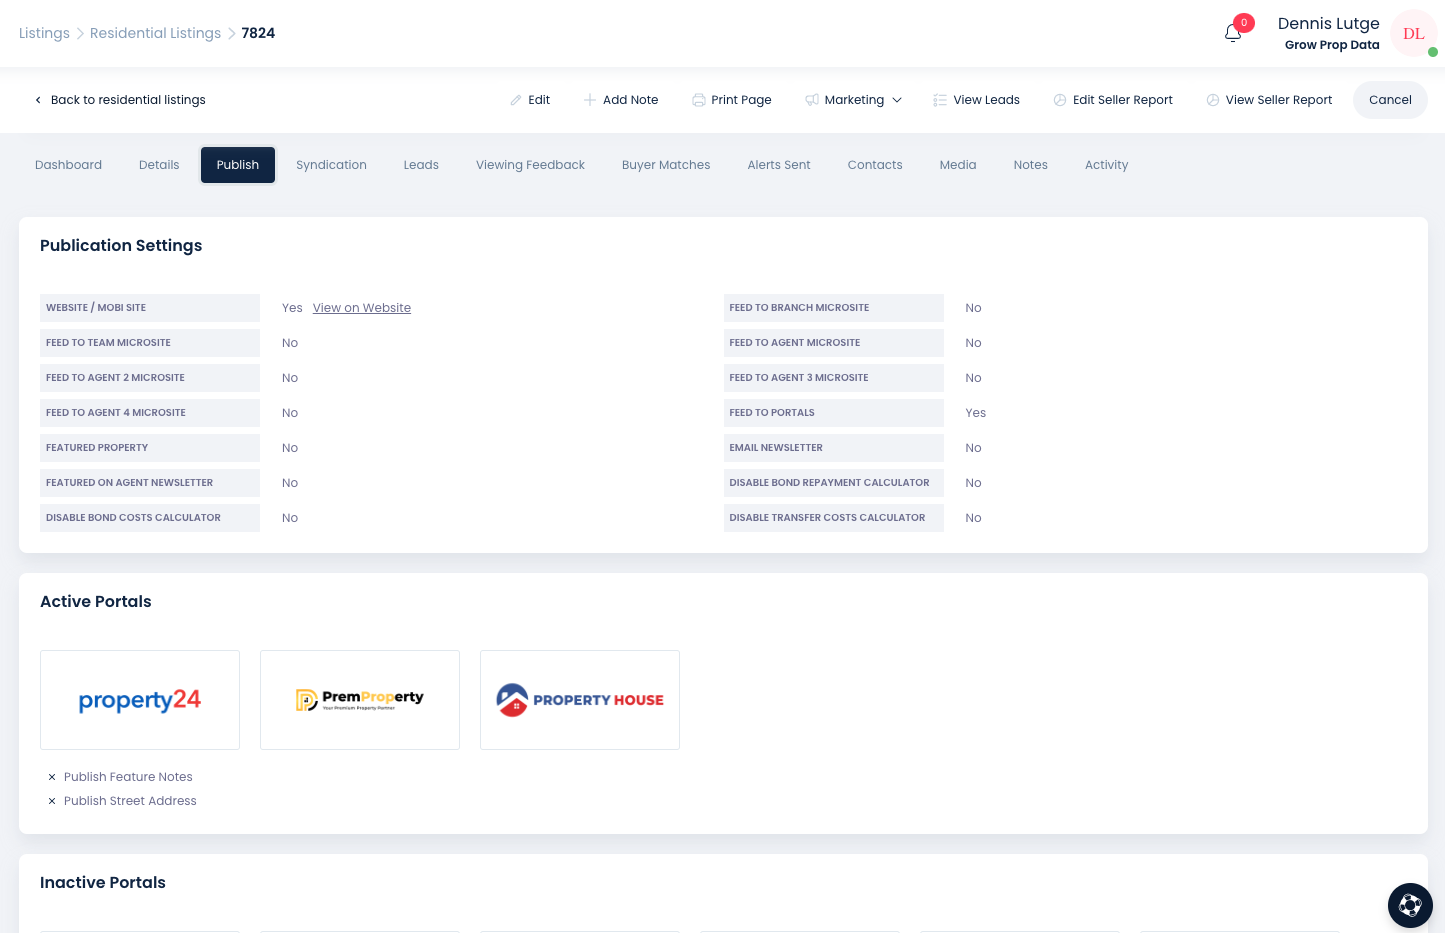Click the Dennis Lutge user name
Screen dimensions: 1445x933
point(1328,24)
